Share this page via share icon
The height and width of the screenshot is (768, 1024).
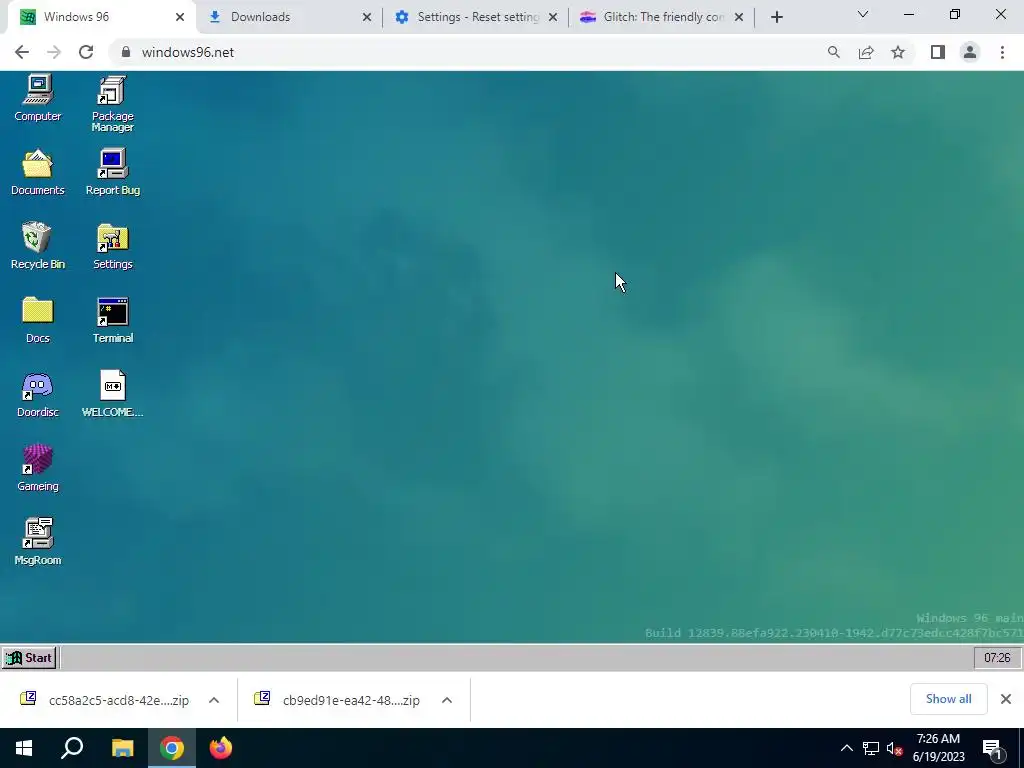(x=866, y=52)
